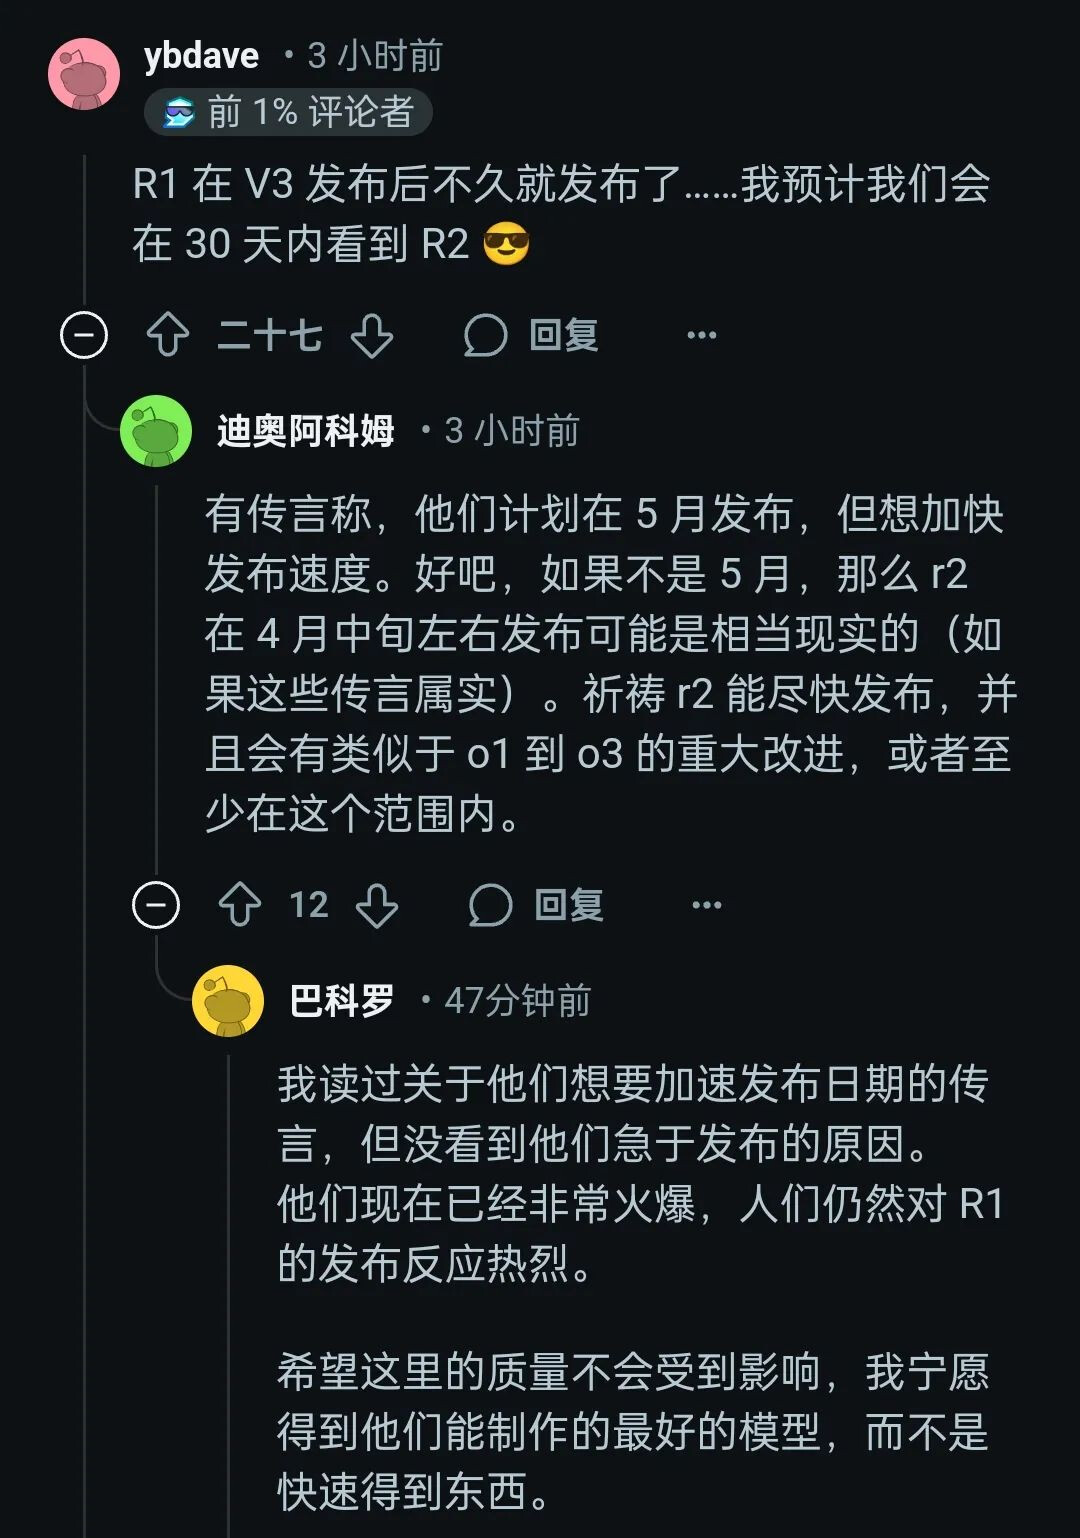Collapse 迪奥阿科姆's comment thread

pyautogui.click(x=156, y=905)
